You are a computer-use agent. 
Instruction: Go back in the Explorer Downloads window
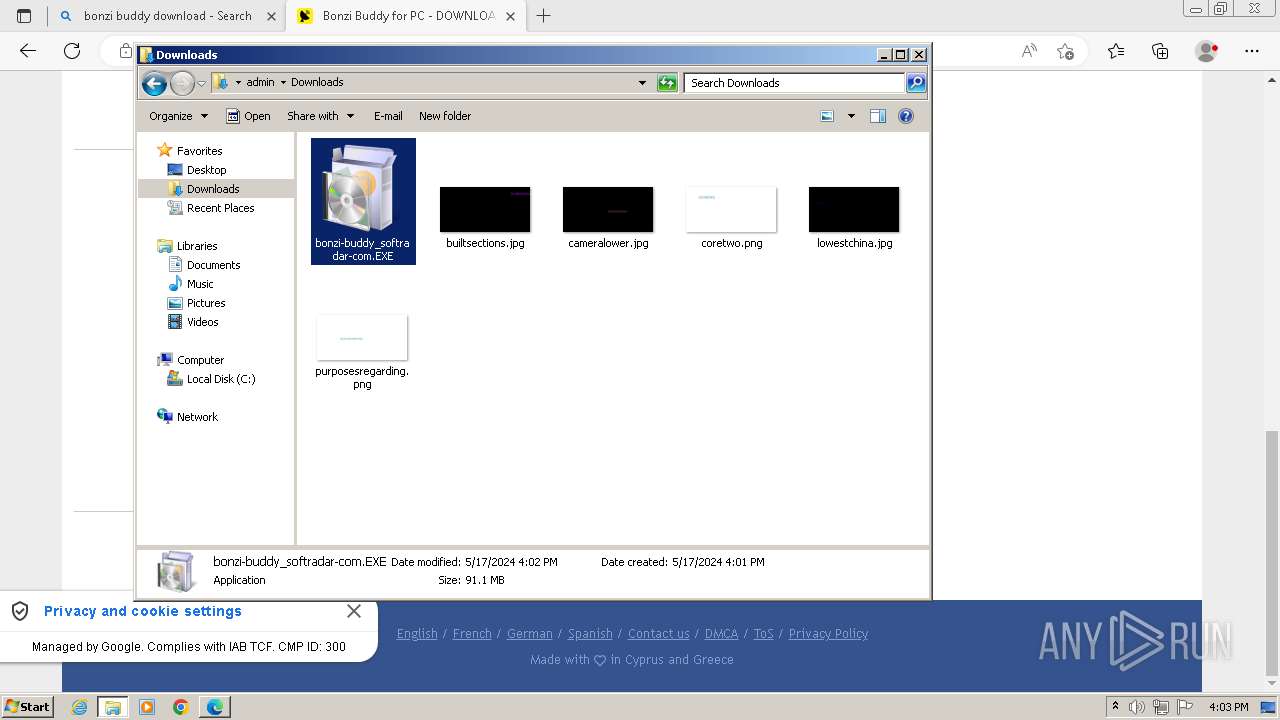pos(154,83)
